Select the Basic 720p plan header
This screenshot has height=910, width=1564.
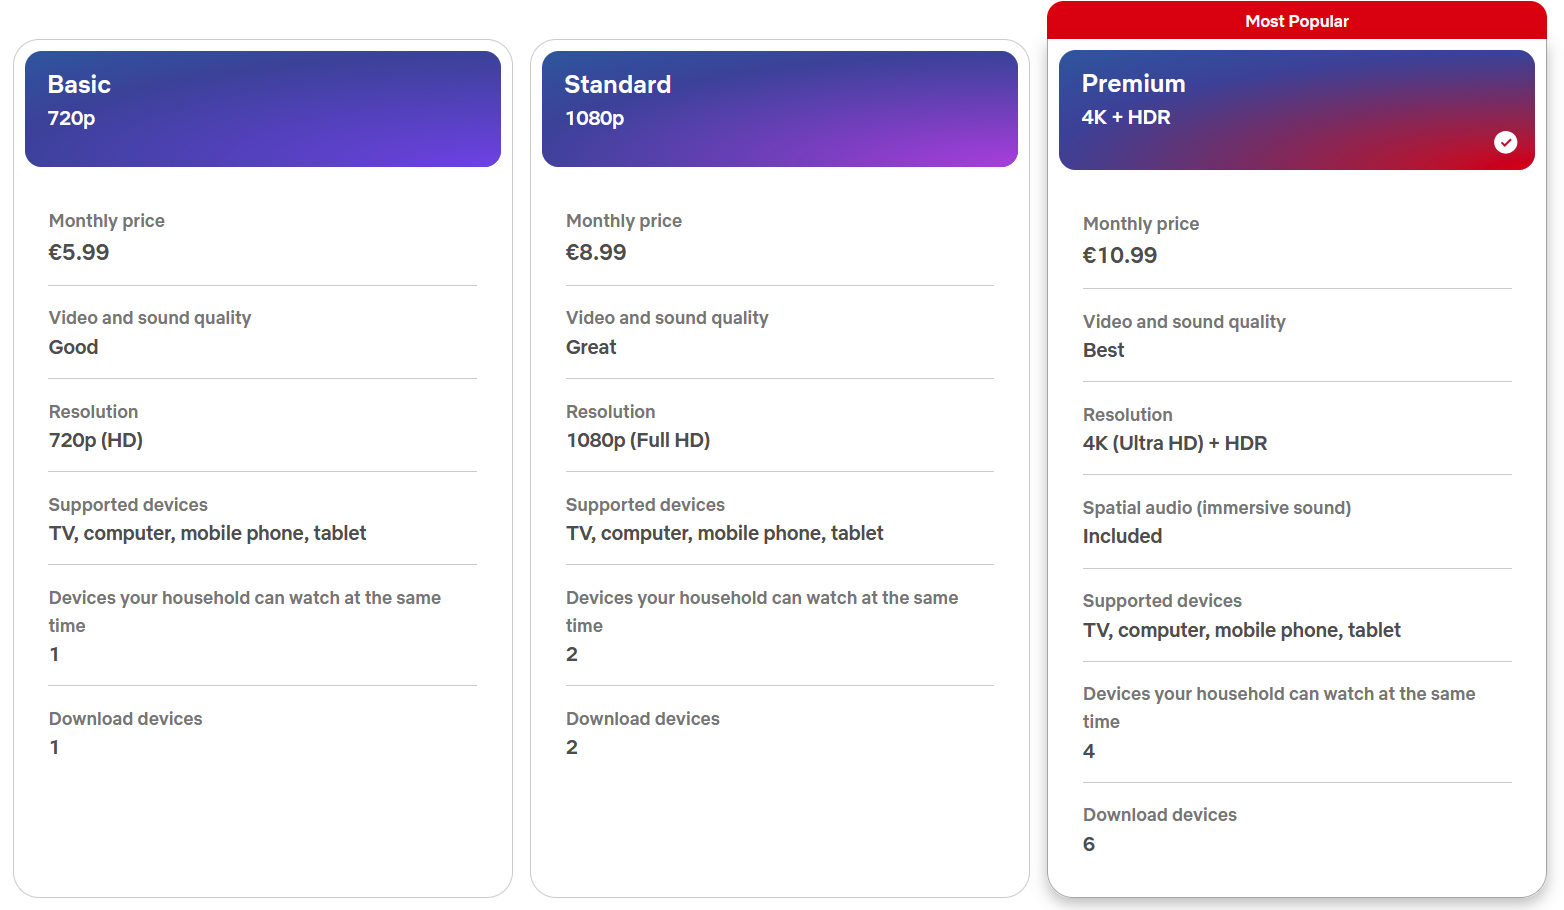262,109
